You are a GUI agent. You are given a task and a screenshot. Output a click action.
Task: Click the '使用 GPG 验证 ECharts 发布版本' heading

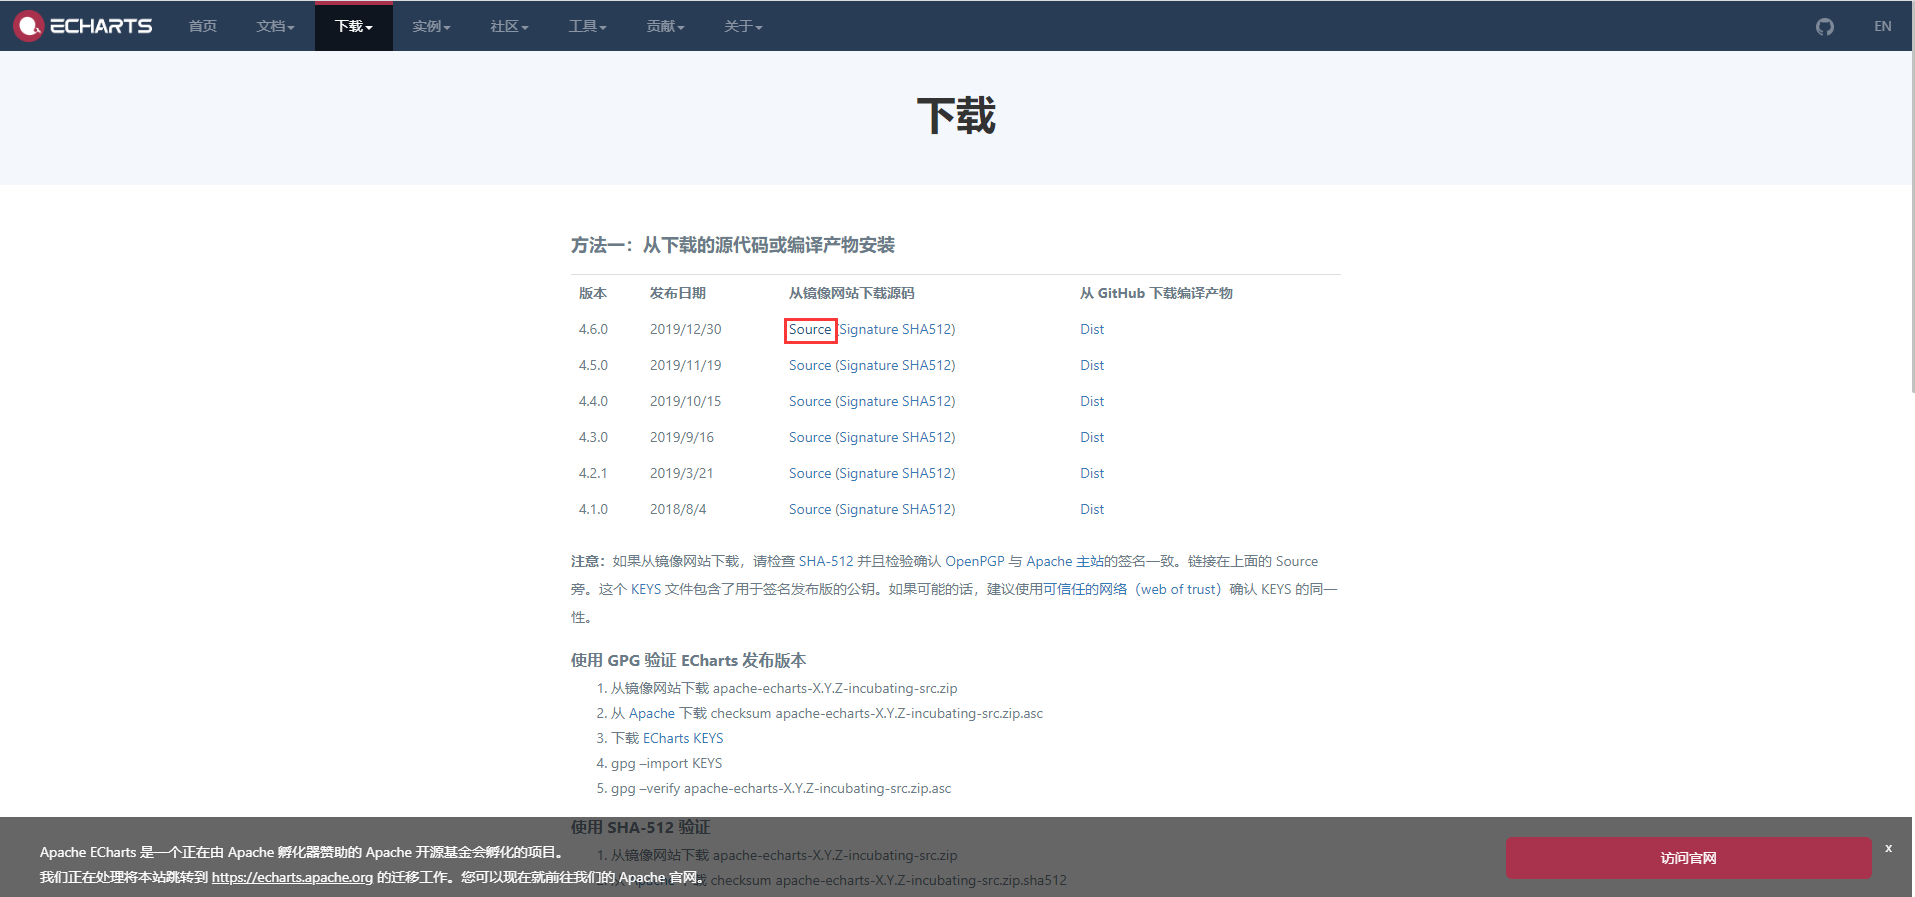688,660
